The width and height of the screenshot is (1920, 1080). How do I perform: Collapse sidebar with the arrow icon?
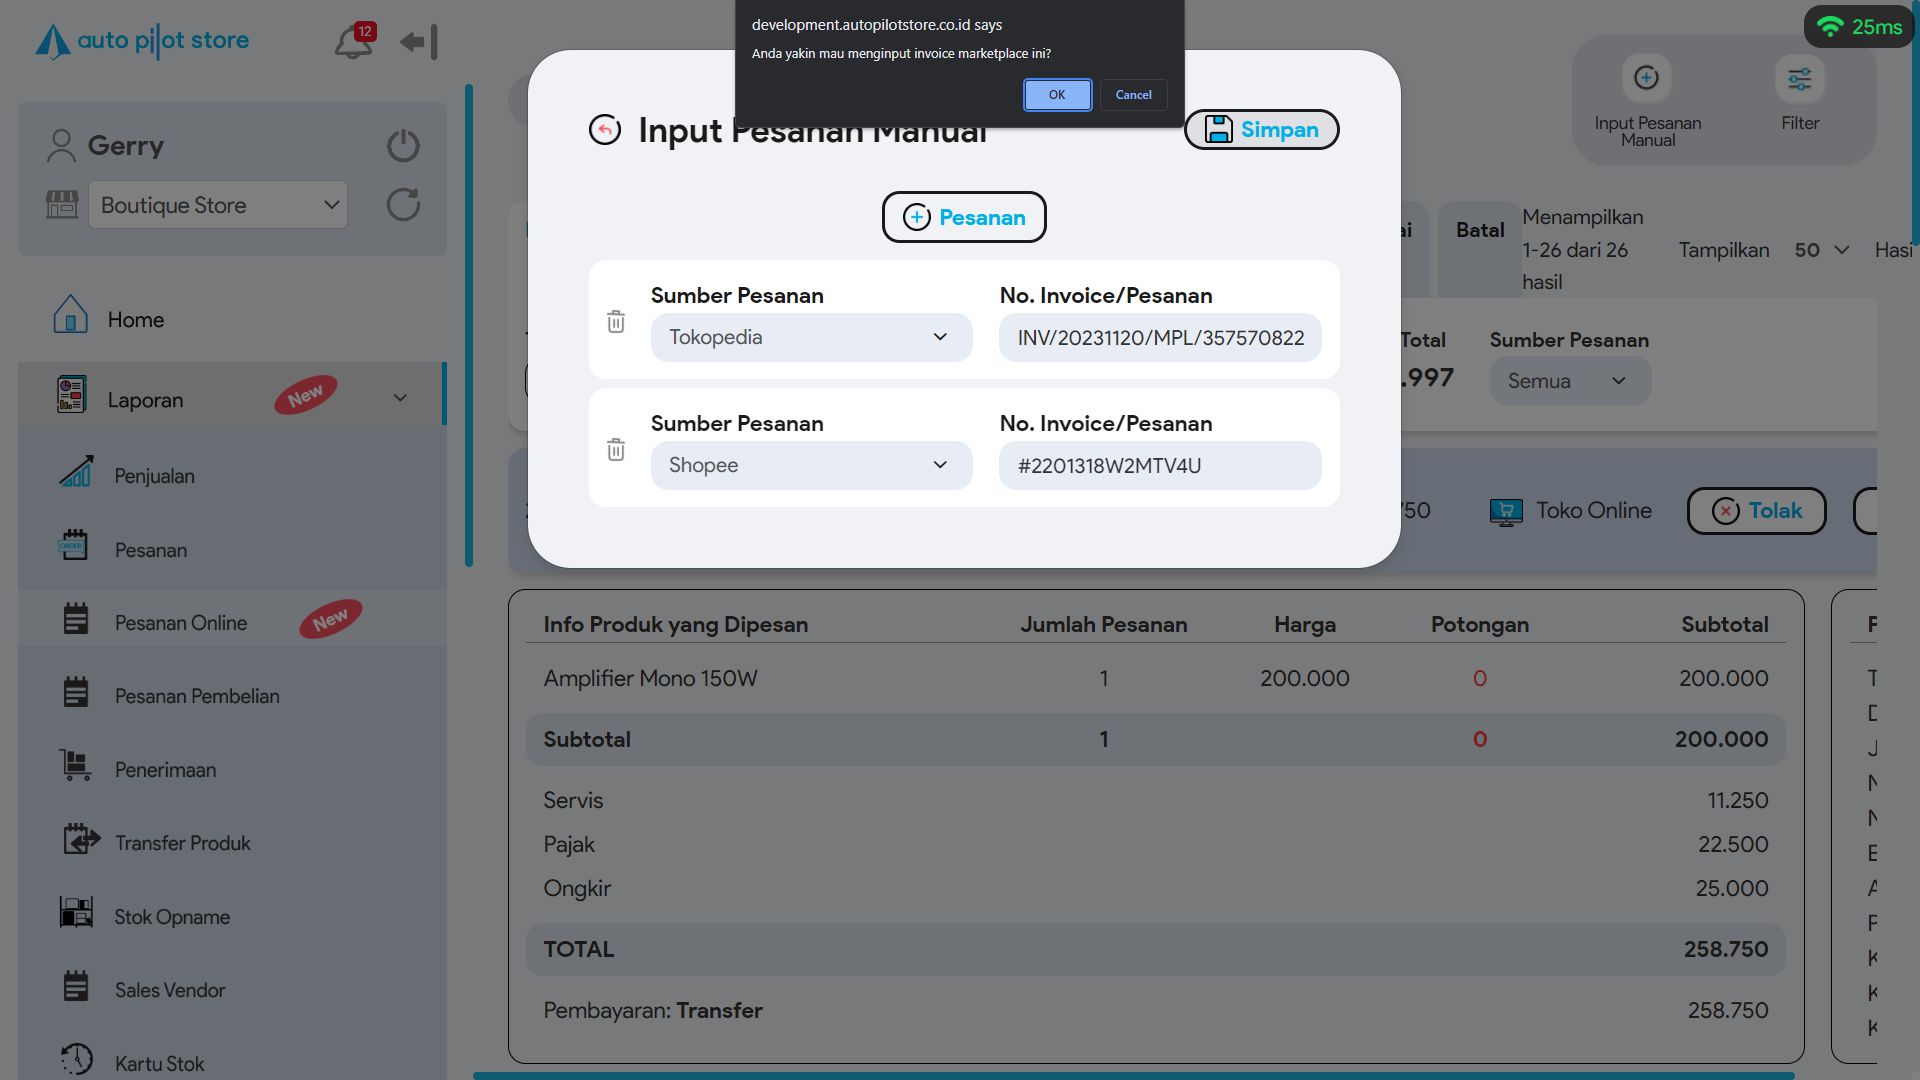[x=419, y=42]
